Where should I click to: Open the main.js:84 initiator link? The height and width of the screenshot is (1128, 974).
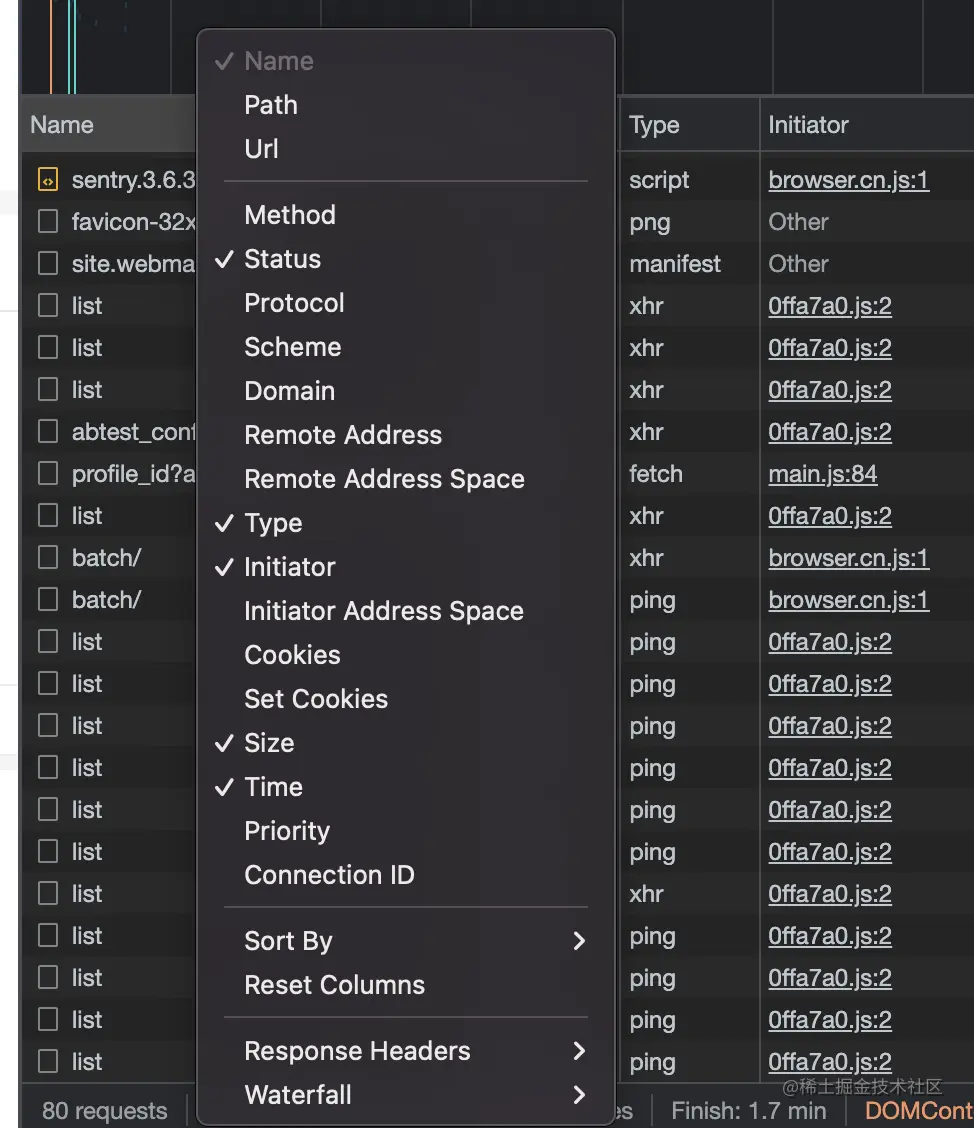tap(822, 474)
